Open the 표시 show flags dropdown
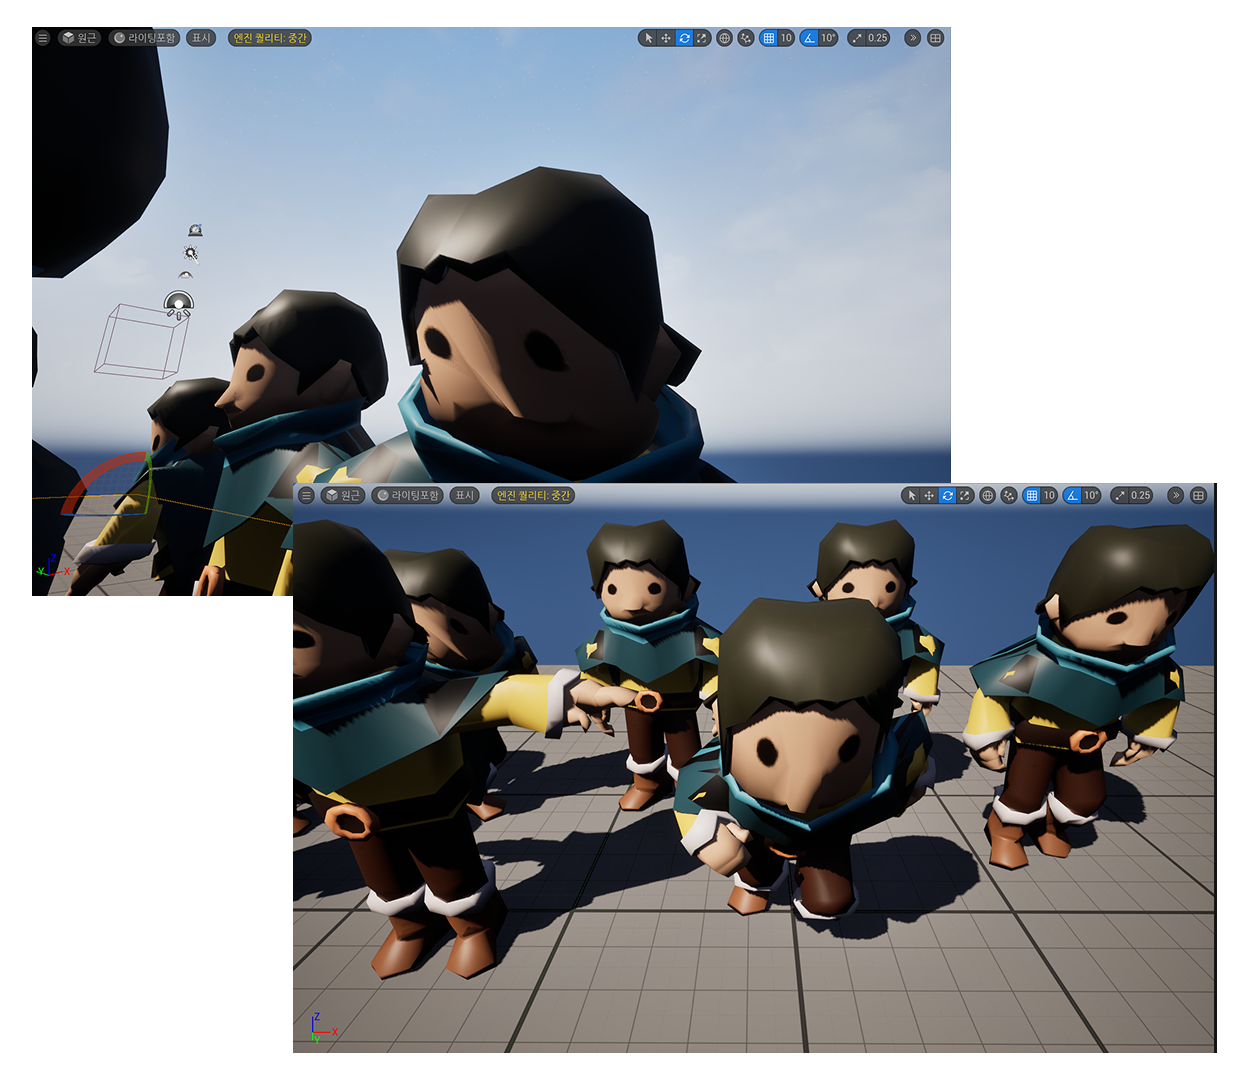 (x=199, y=37)
